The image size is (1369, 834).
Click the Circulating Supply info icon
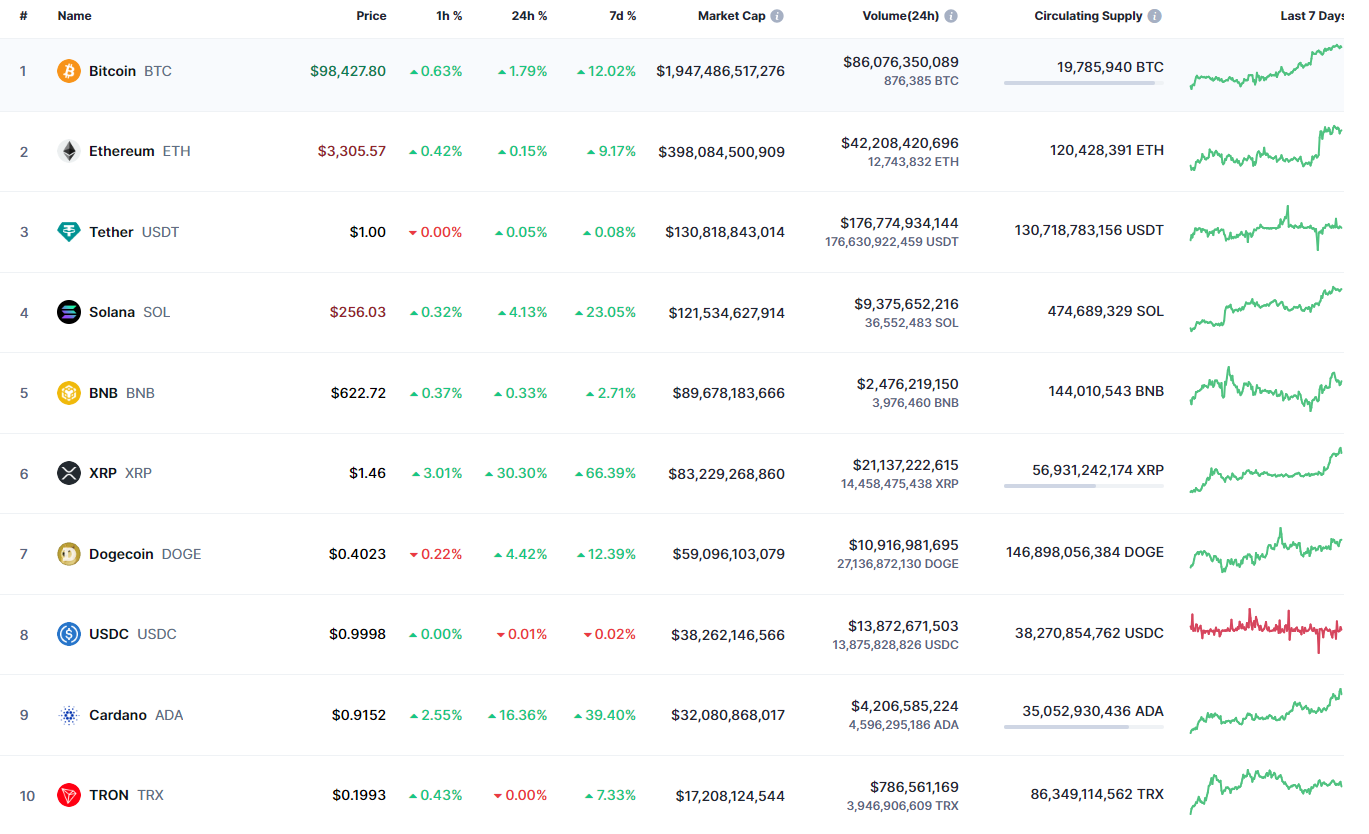point(1155,16)
